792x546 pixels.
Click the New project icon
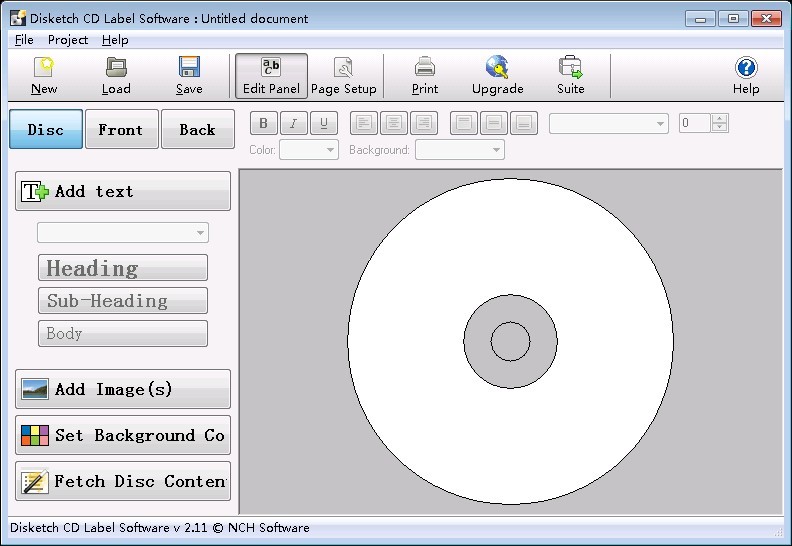click(44, 68)
